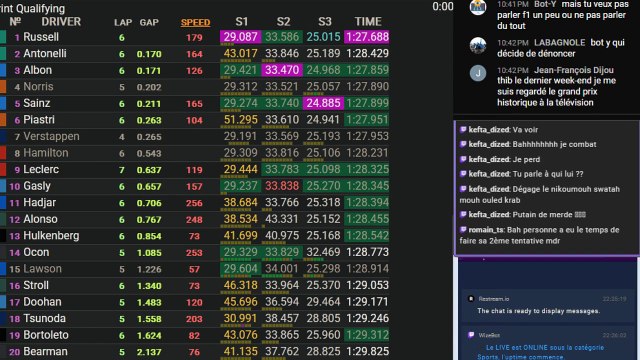
Task: Select driver name Antonelli
Action: point(44,53)
